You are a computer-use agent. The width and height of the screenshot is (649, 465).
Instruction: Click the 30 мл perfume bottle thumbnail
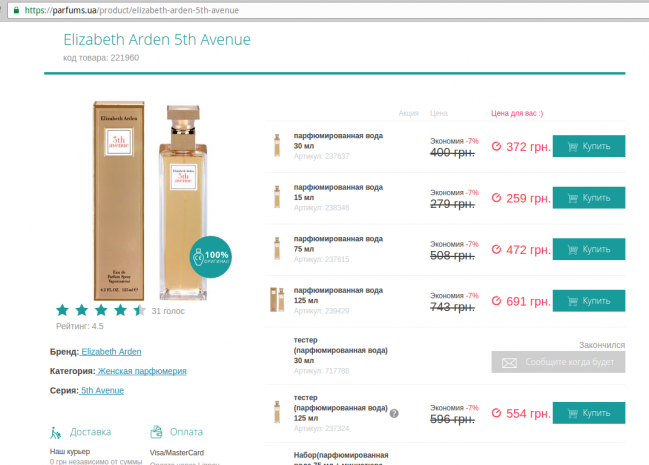coord(277,146)
